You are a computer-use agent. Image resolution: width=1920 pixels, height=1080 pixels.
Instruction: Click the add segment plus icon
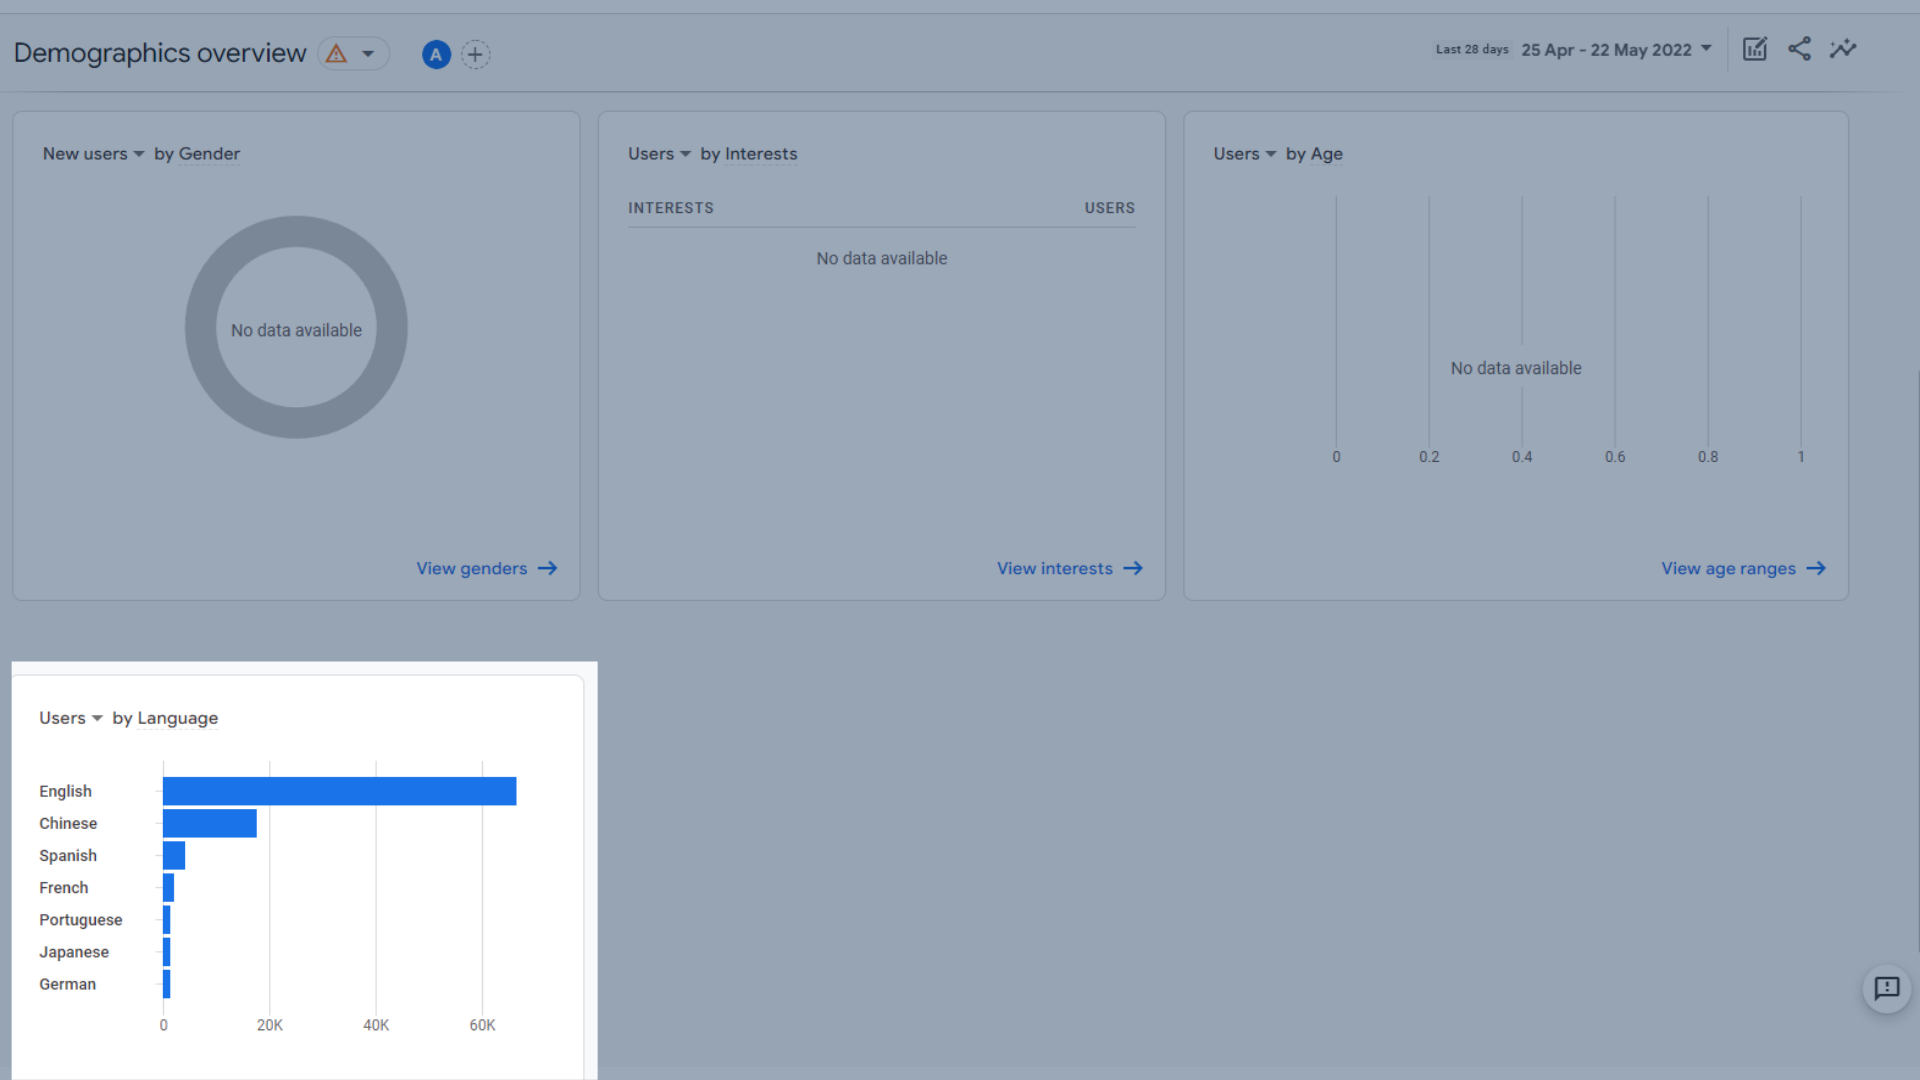click(x=475, y=54)
